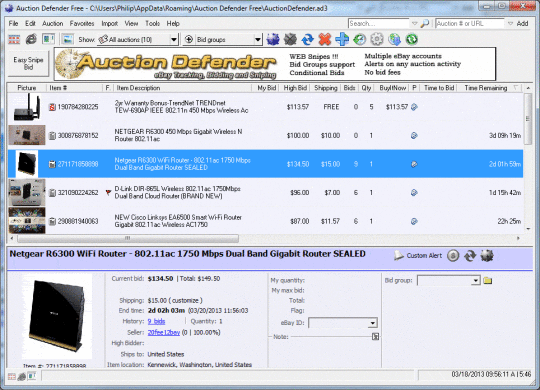
Task: Click the eBay page icon for item 190784280225
Action: point(414,107)
